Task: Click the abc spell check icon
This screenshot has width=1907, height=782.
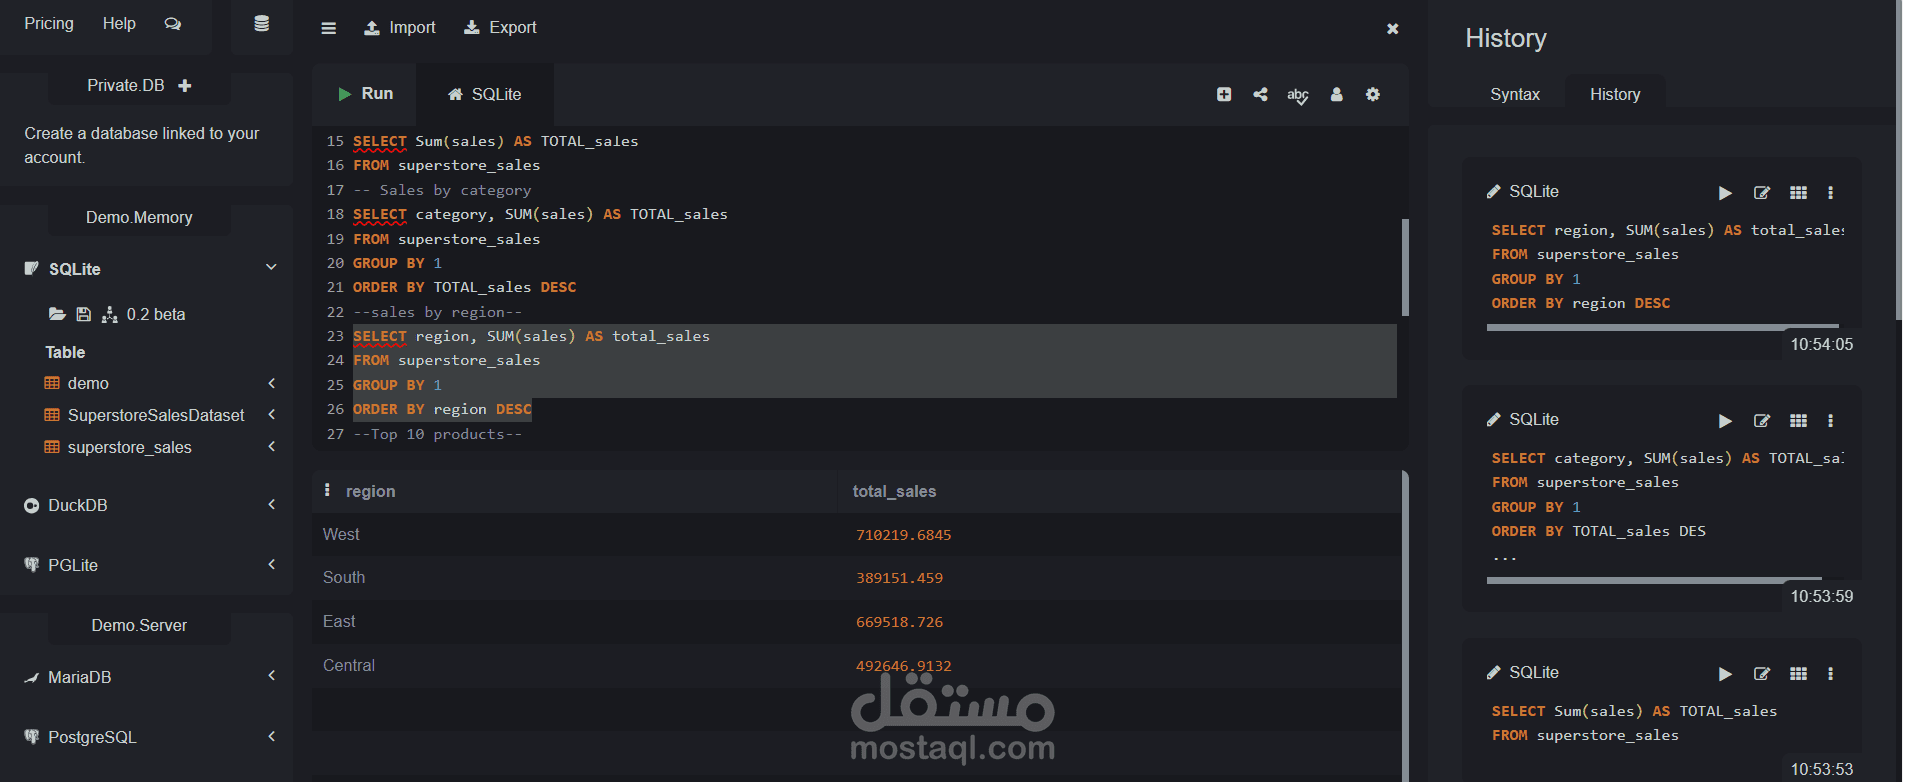Action: point(1298,95)
